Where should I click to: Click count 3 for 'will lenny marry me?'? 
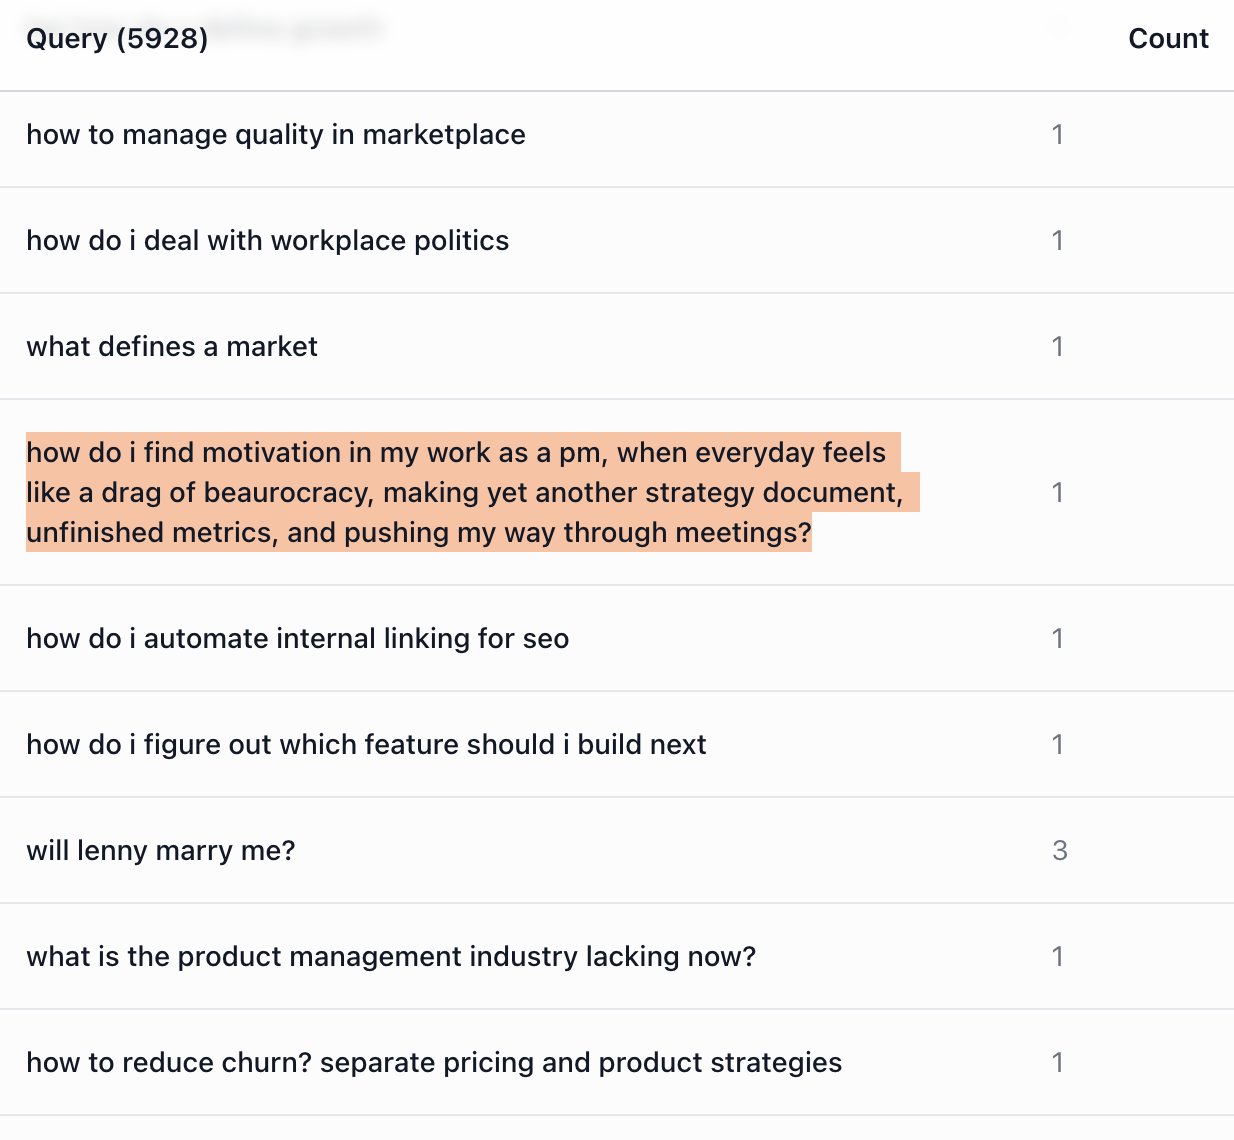(x=1059, y=851)
